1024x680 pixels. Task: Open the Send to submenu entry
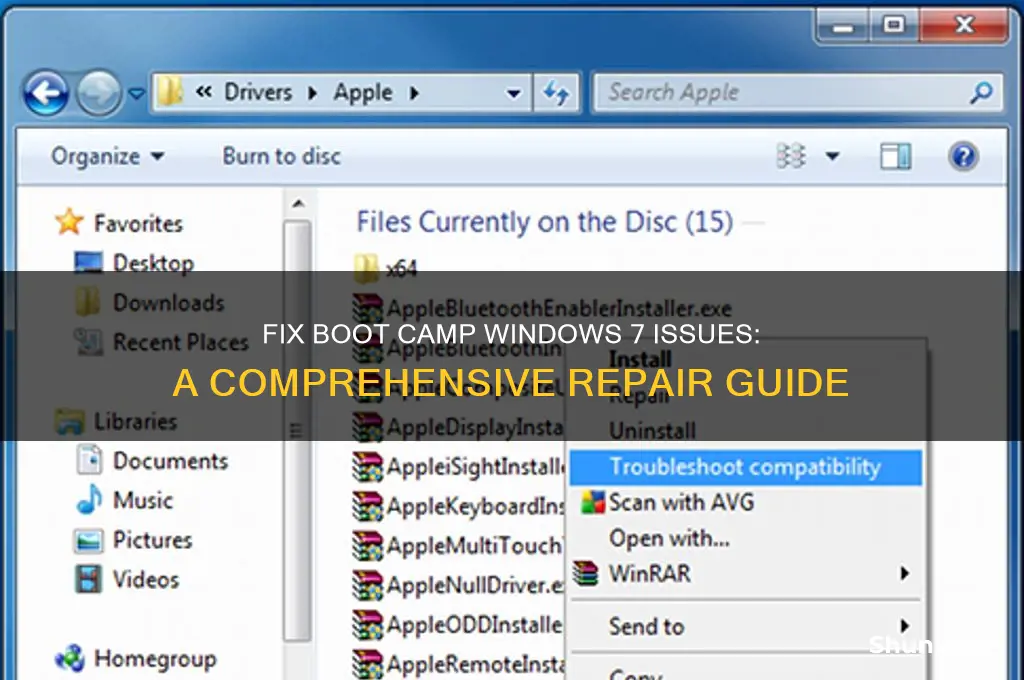[x=745, y=626]
